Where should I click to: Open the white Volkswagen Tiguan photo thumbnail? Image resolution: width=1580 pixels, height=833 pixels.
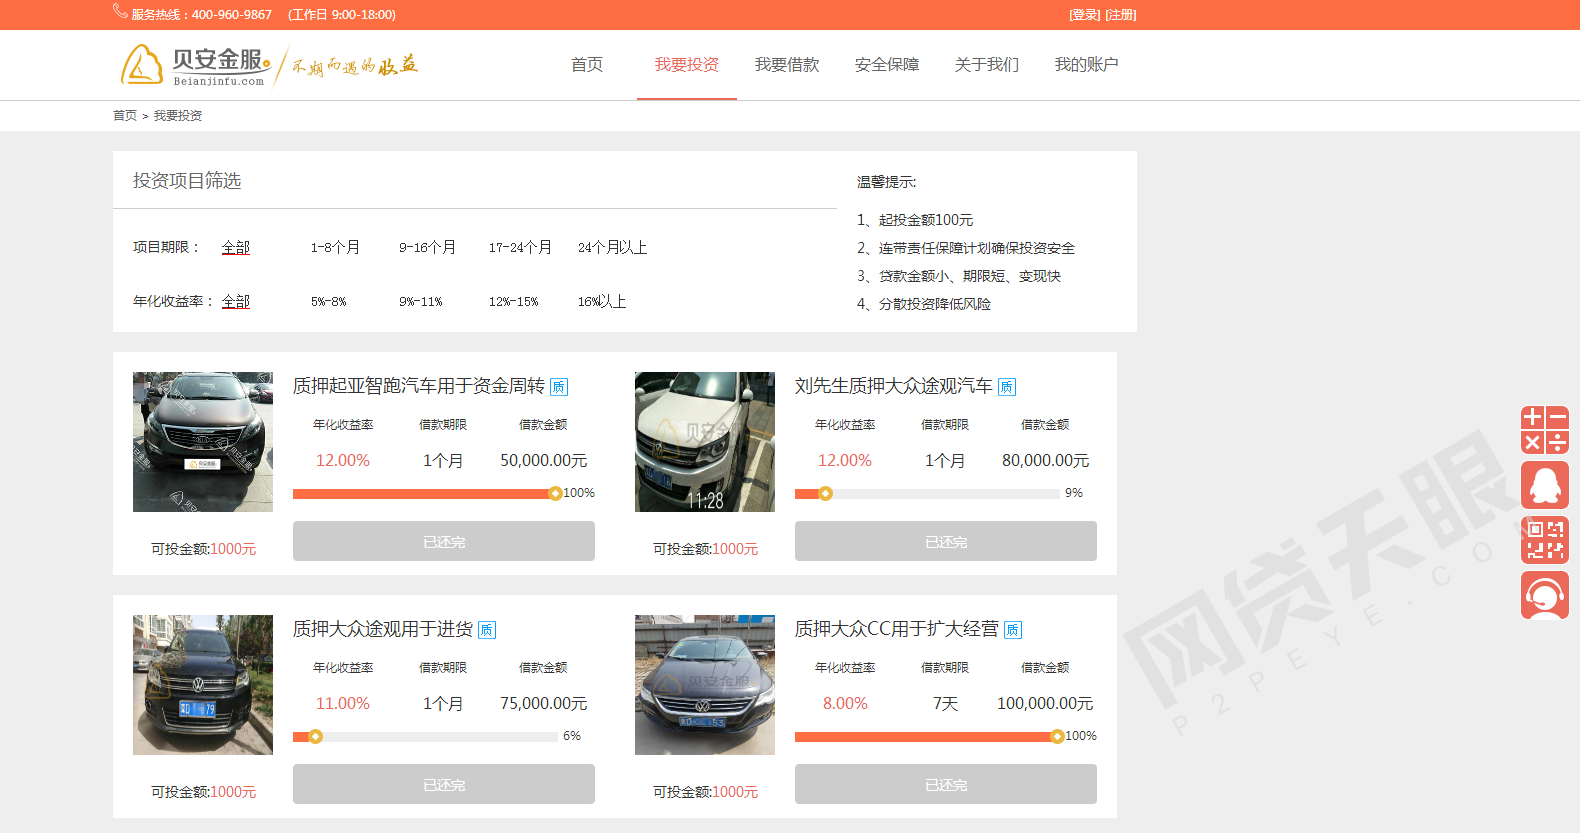click(x=705, y=442)
